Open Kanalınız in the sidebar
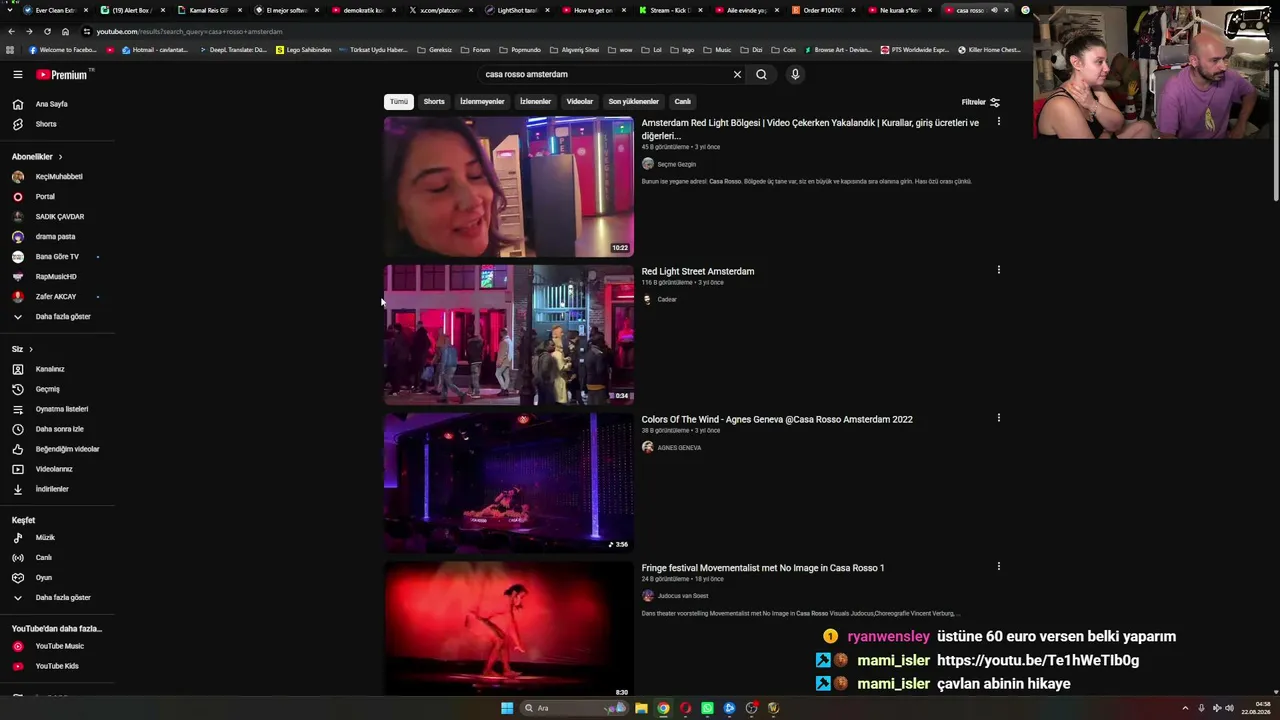 tap(50, 369)
